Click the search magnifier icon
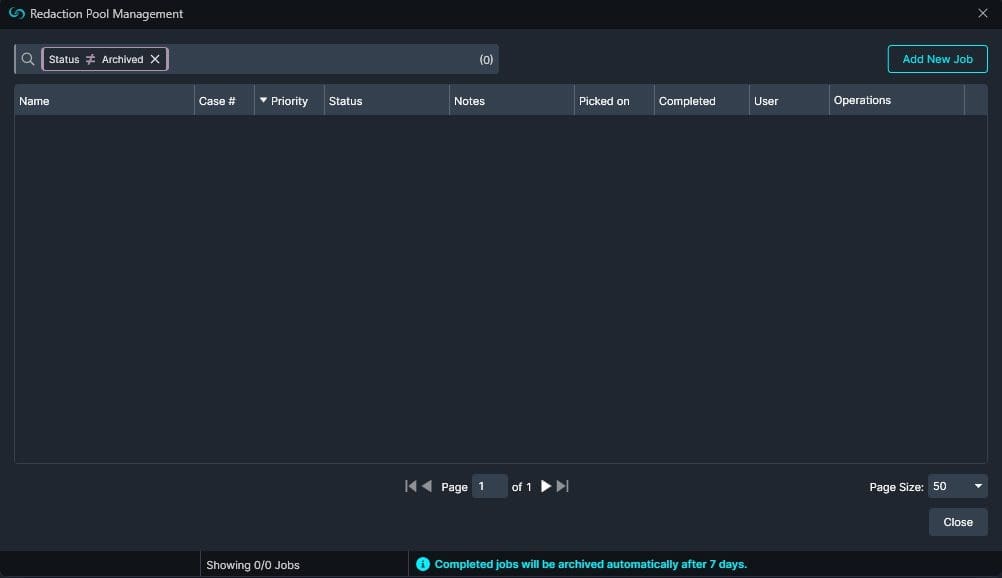This screenshot has height=578, width=1002. pyautogui.click(x=28, y=59)
